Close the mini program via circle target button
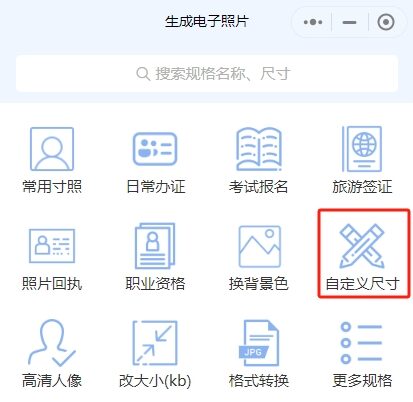Image resolution: width=413 pixels, height=402 pixels. click(386, 22)
